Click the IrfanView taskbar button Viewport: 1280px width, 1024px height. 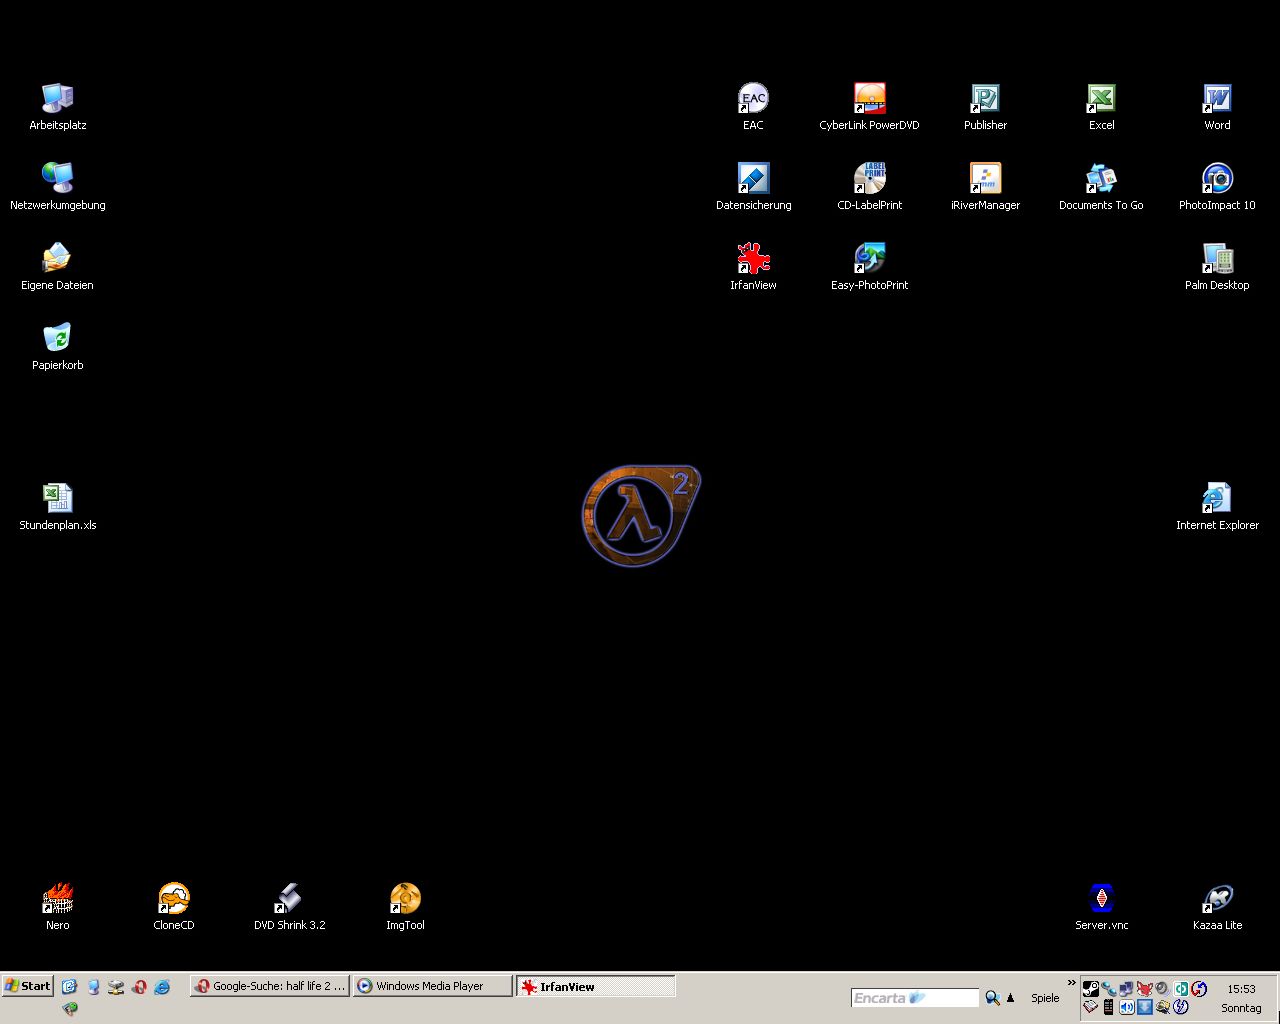[595, 987]
